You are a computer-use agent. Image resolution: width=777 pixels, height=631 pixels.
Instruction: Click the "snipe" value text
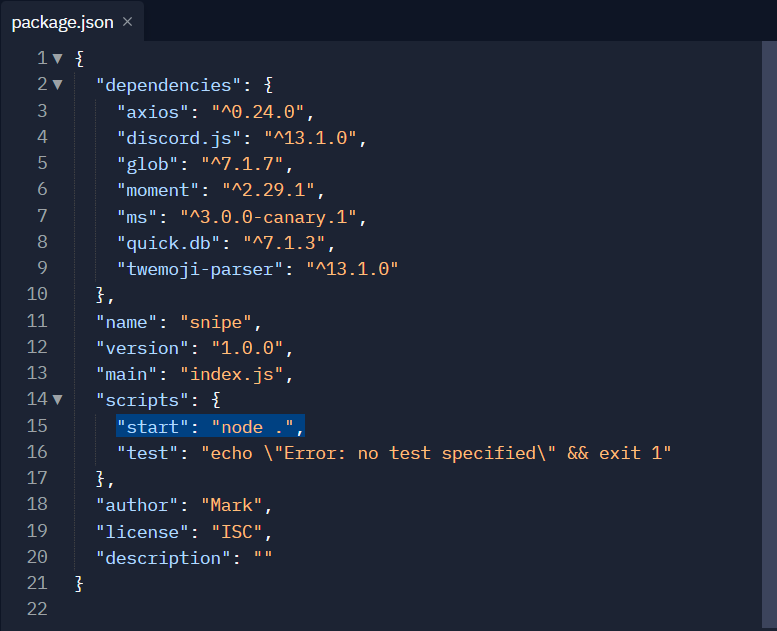pos(216,323)
